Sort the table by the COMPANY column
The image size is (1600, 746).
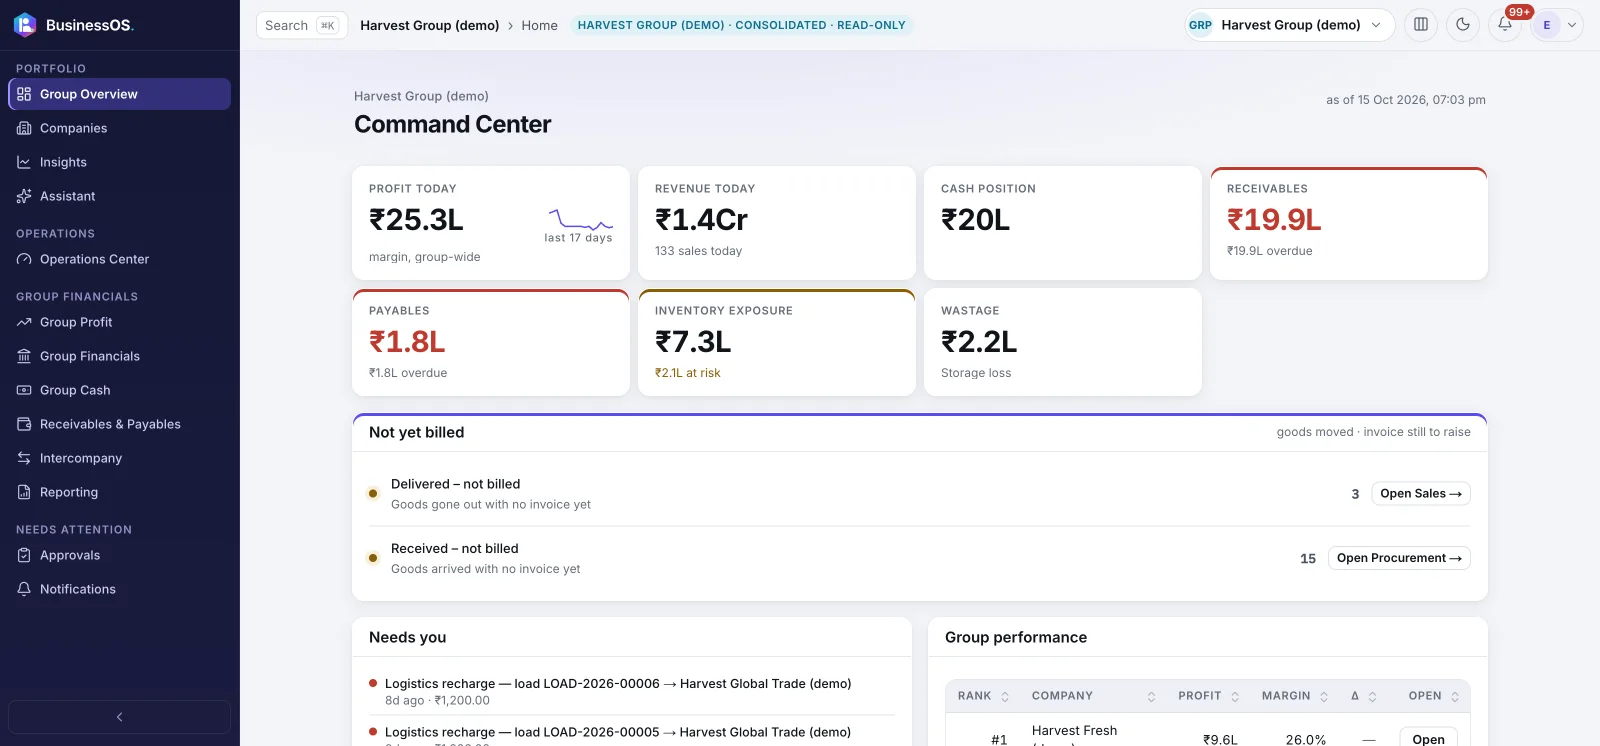pyautogui.click(x=1093, y=696)
